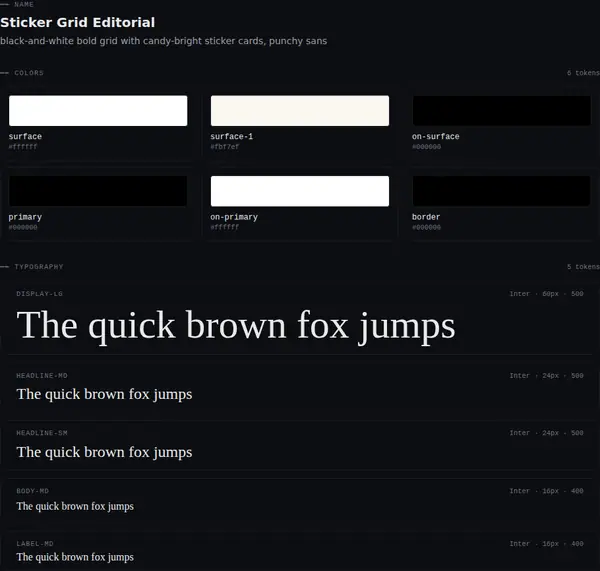Screen dimensions: 600x571
Task: Click the 'border' token name
Action: coord(426,217)
